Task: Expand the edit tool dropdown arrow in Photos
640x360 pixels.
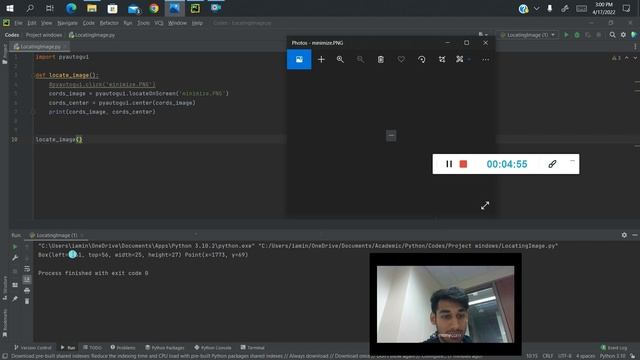Action: coord(469,60)
